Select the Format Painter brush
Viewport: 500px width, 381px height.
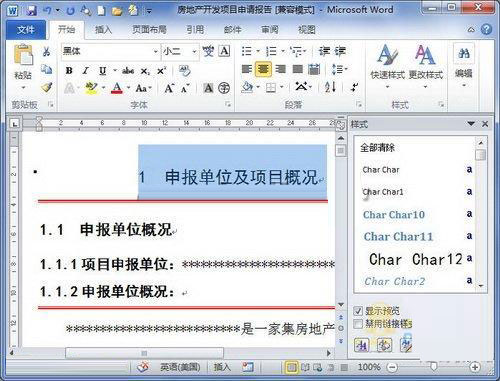(46, 87)
